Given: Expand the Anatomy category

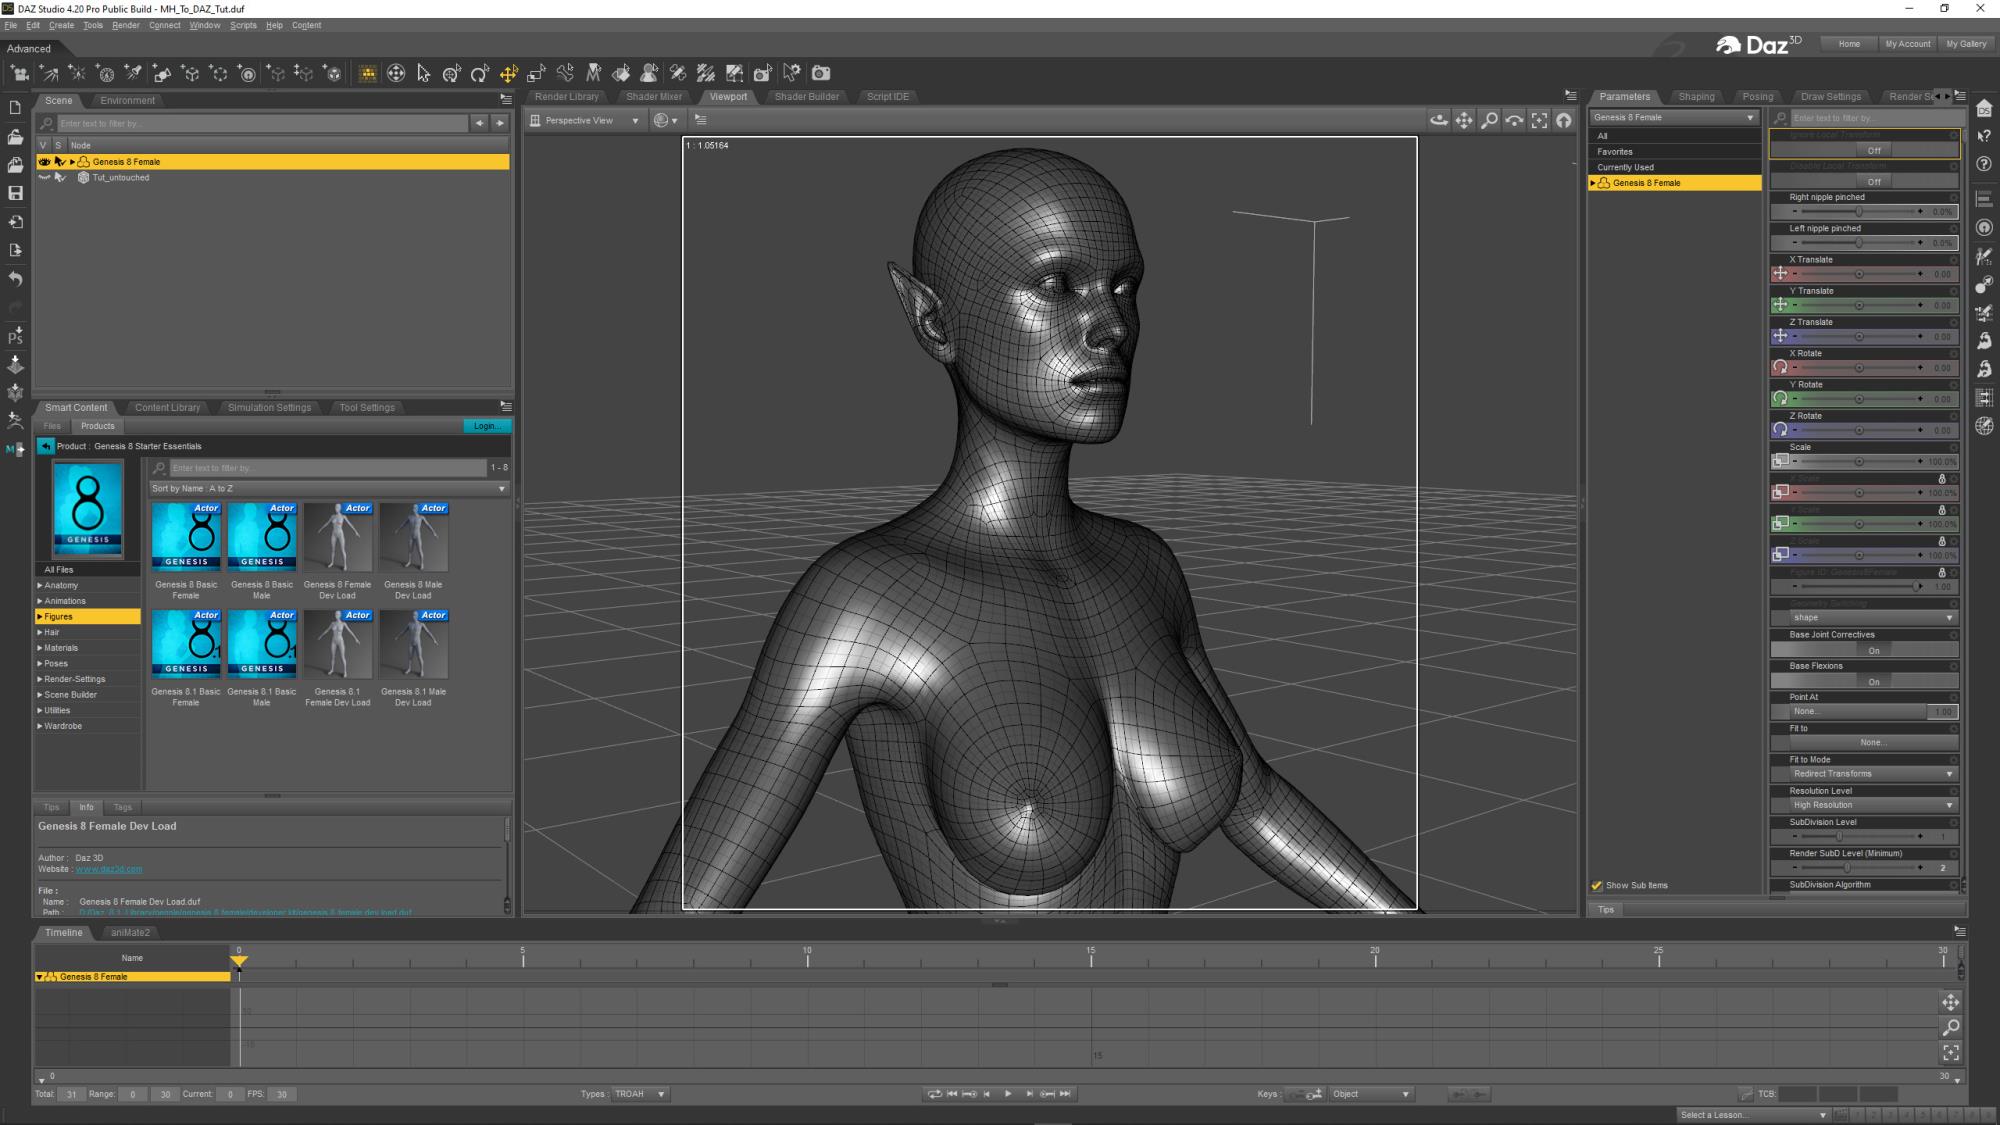Looking at the screenshot, I should click(40, 585).
